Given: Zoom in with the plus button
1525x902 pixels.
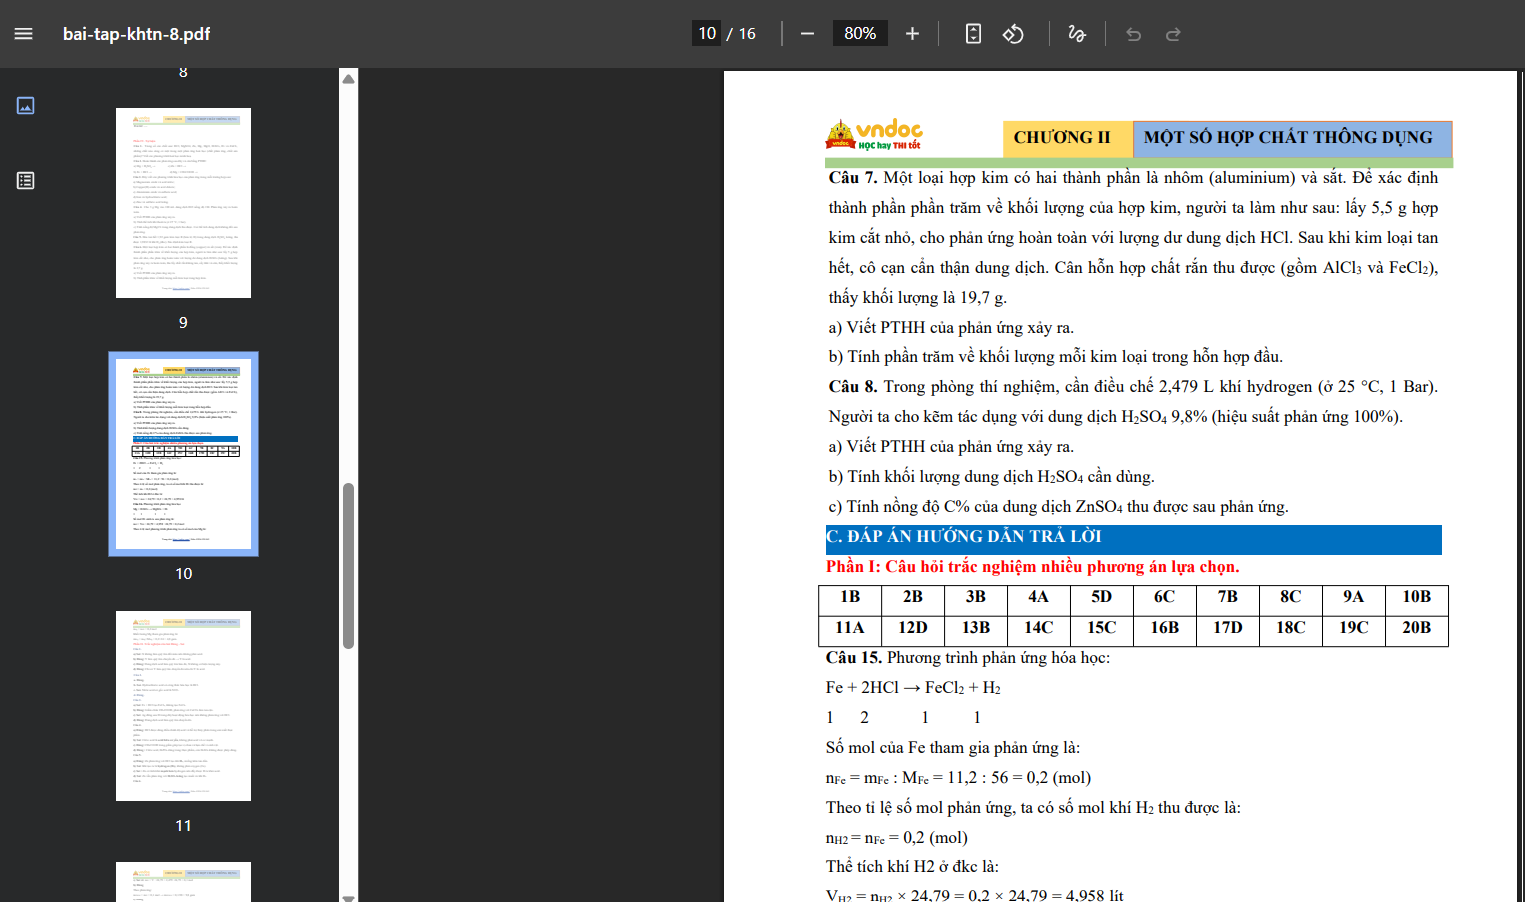Looking at the screenshot, I should (912, 34).
